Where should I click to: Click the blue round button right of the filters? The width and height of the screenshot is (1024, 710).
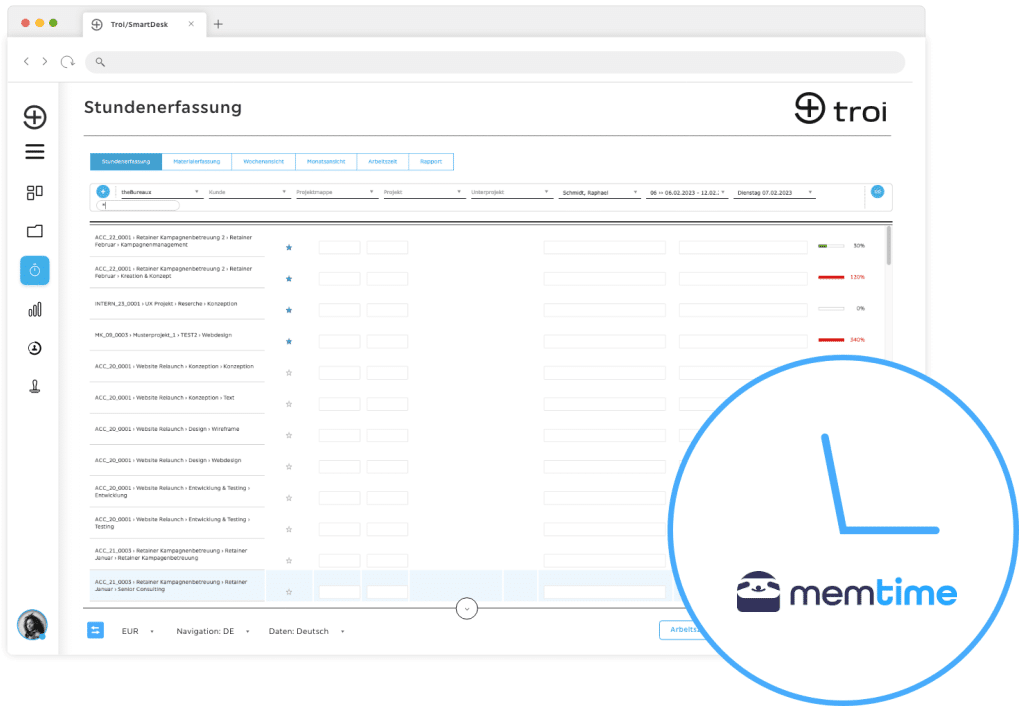click(x=877, y=191)
